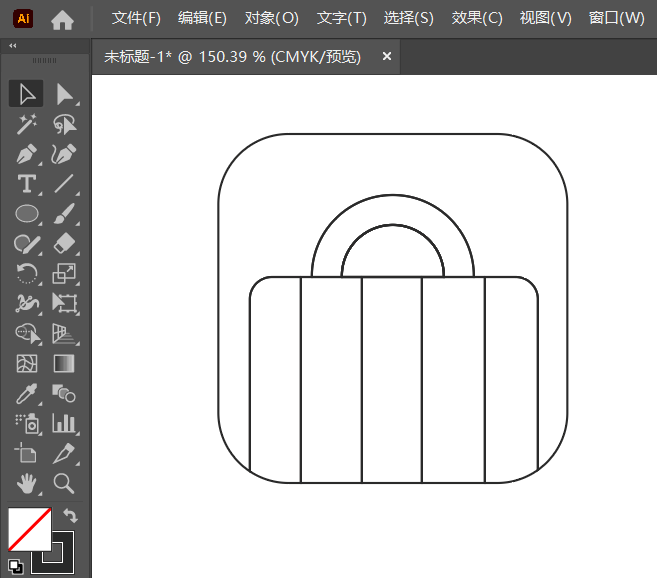This screenshot has height=578, width=657.
Task: Activate the Lasso tool
Action: [65, 124]
